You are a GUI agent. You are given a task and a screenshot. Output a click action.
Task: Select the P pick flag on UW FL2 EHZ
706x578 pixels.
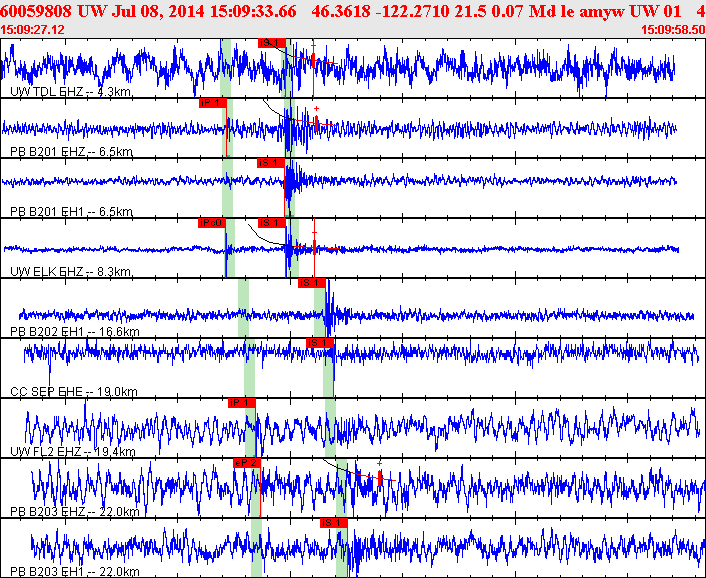click(x=242, y=403)
